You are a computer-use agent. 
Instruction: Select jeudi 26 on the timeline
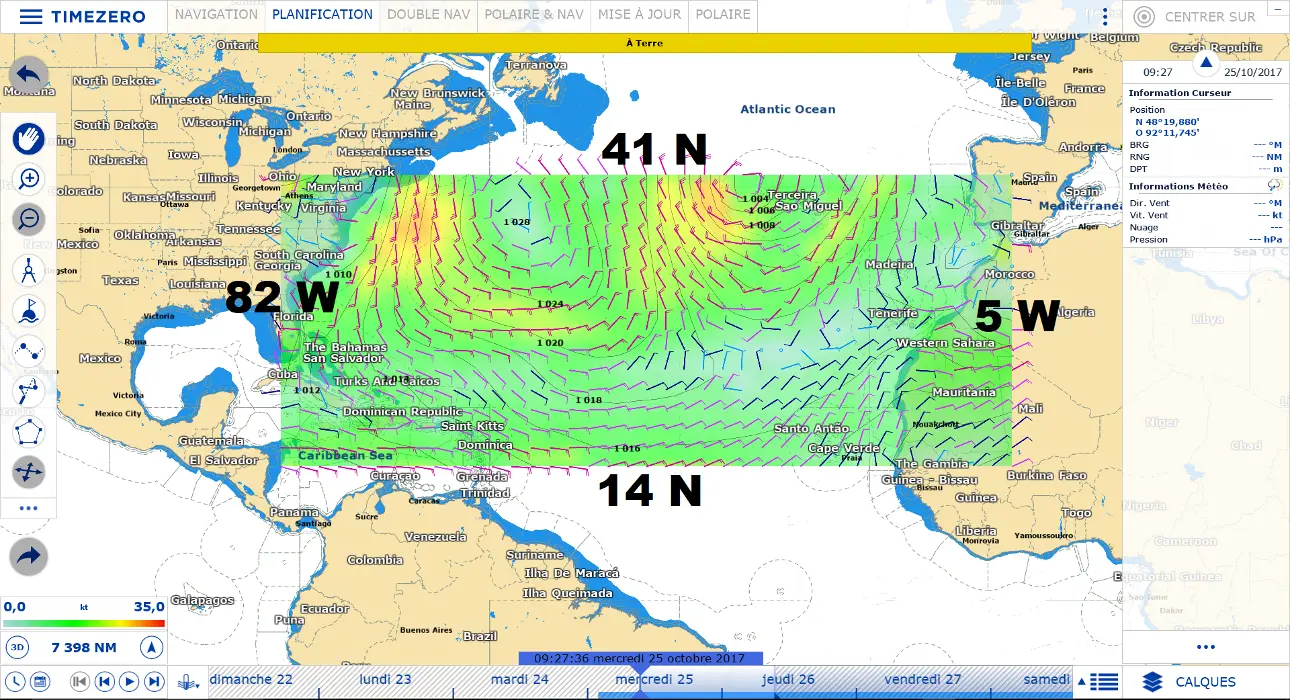pos(788,679)
